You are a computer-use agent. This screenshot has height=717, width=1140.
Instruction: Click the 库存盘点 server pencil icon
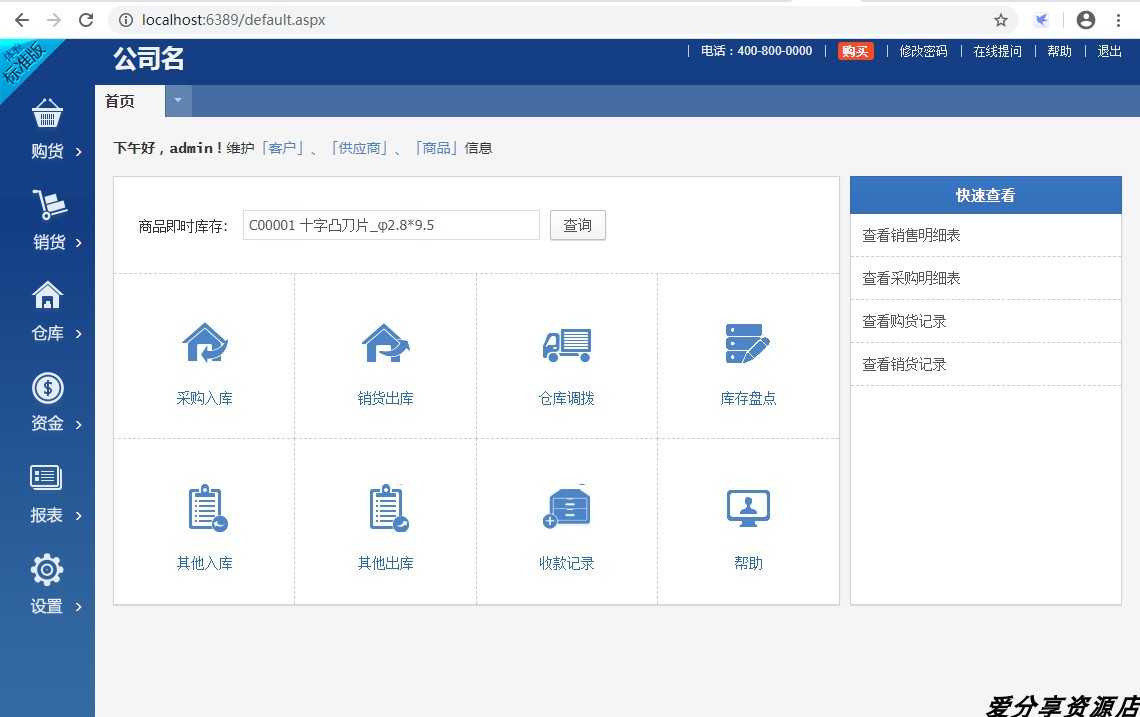pos(747,343)
